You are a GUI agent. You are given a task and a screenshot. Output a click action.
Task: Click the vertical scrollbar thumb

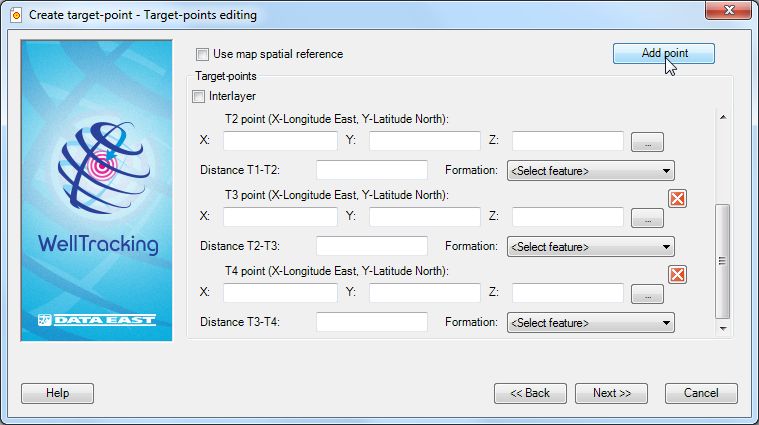722,261
